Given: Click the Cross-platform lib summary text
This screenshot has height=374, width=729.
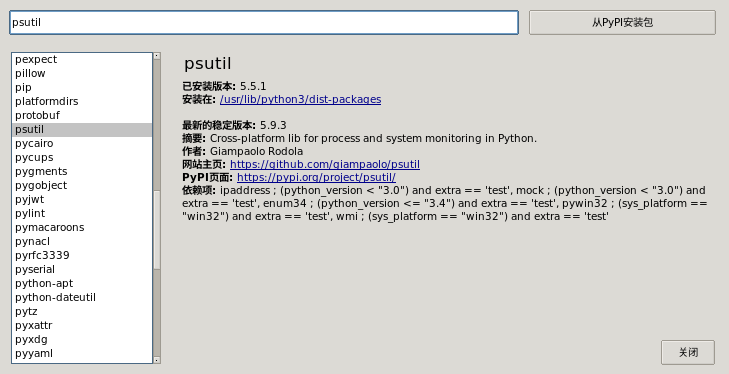Looking at the screenshot, I should [x=373, y=138].
